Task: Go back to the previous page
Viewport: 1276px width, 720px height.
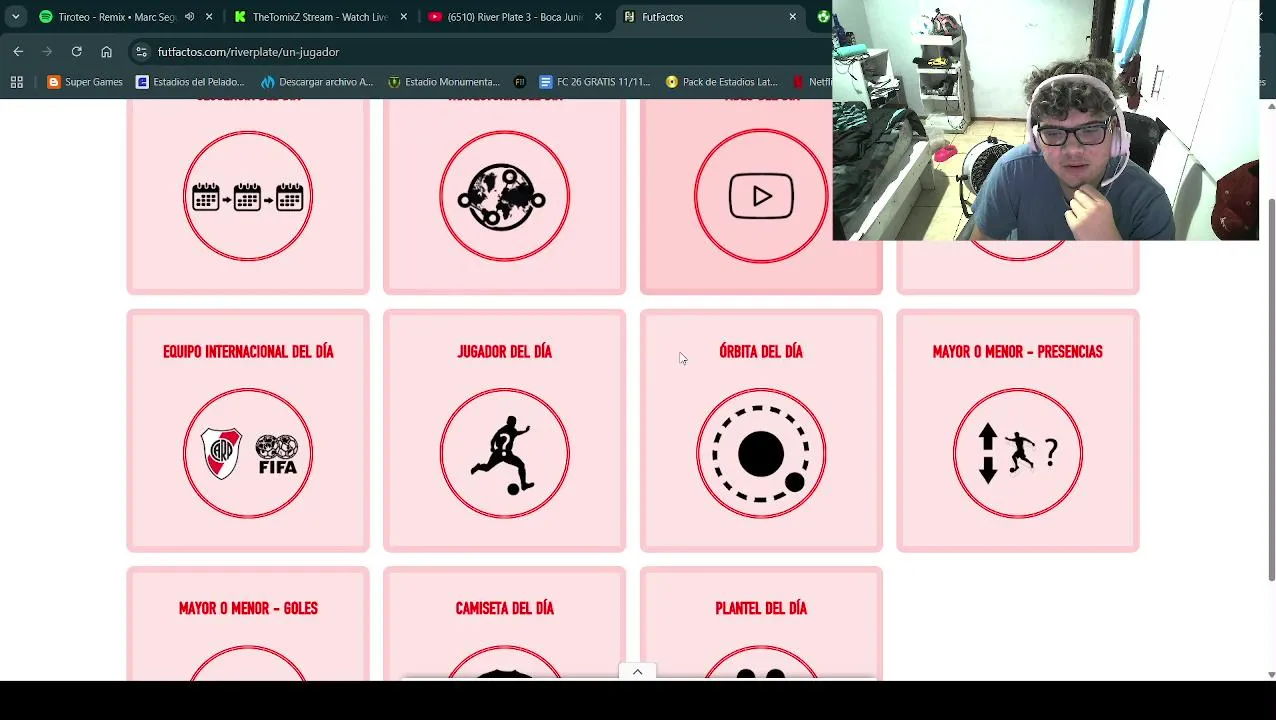Action: [18, 51]
